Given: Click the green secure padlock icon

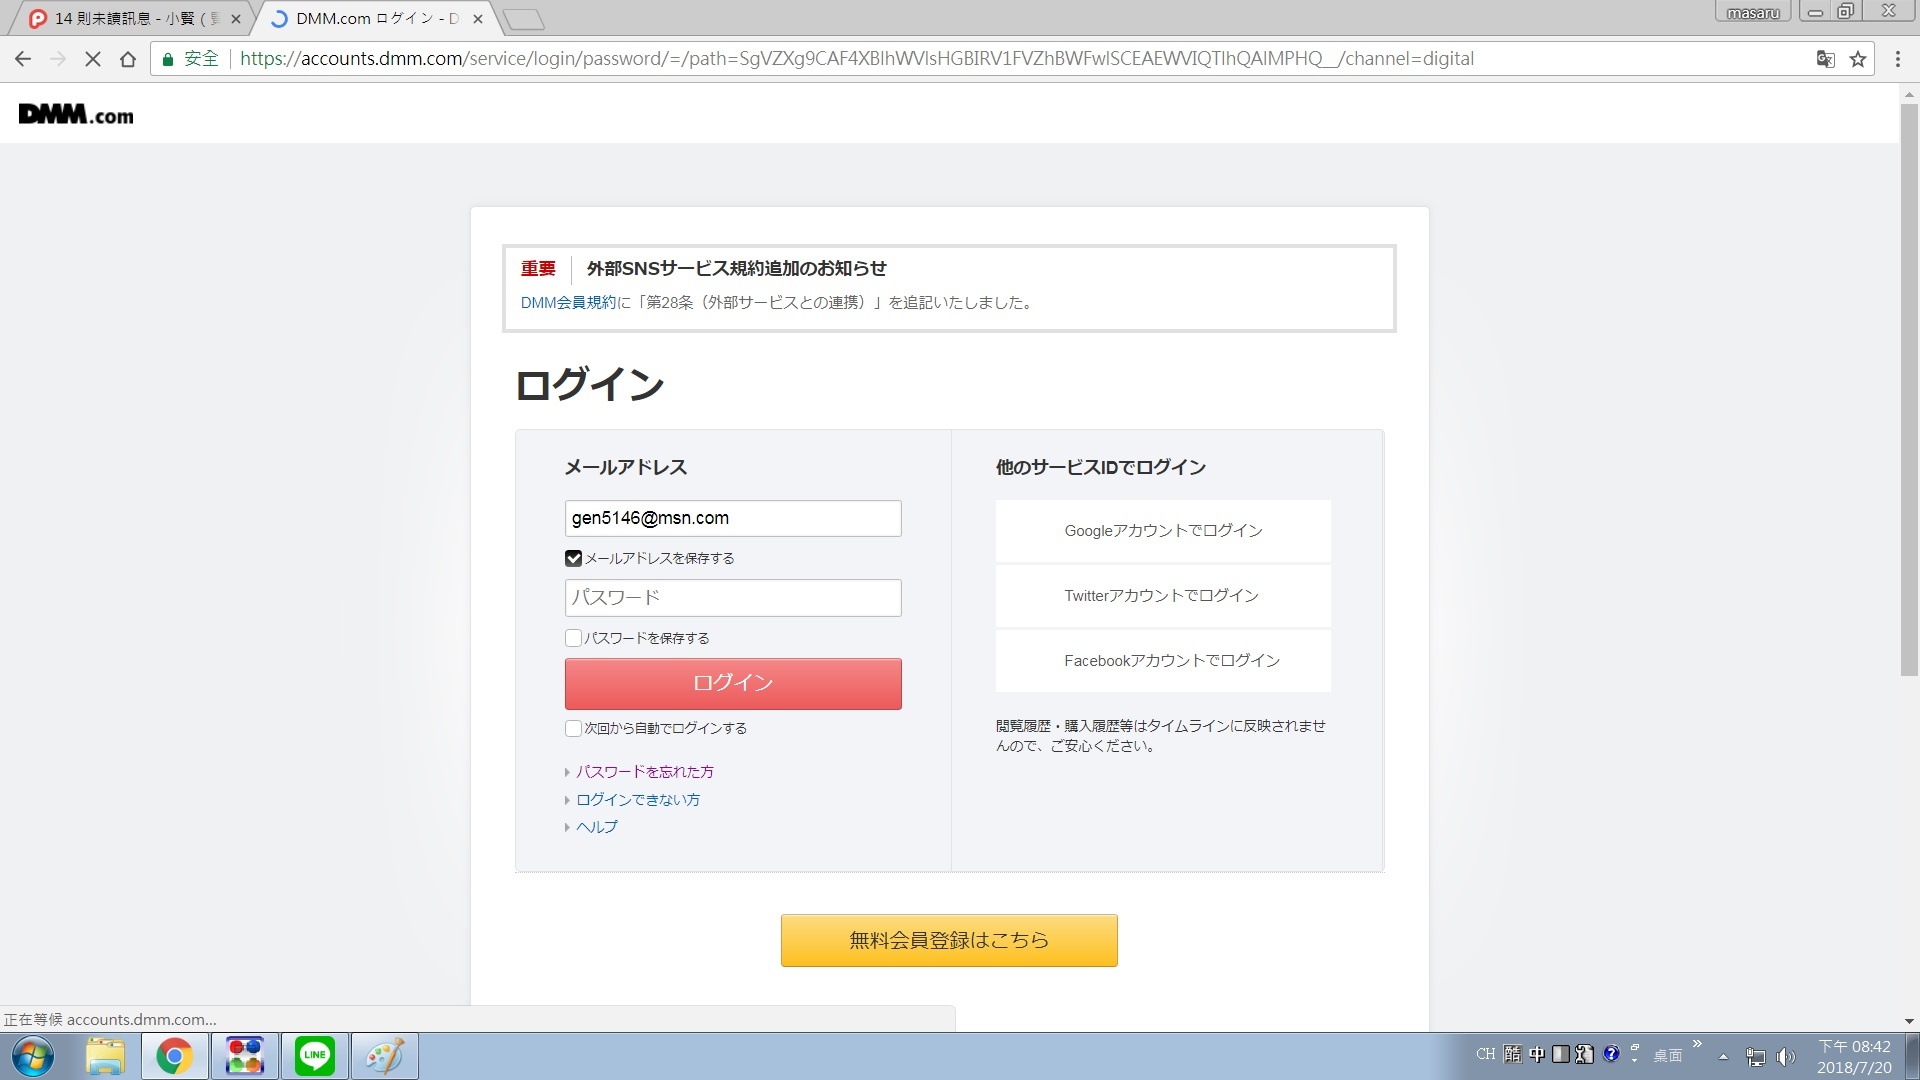Looking at the screenshot, I should 168,59.
